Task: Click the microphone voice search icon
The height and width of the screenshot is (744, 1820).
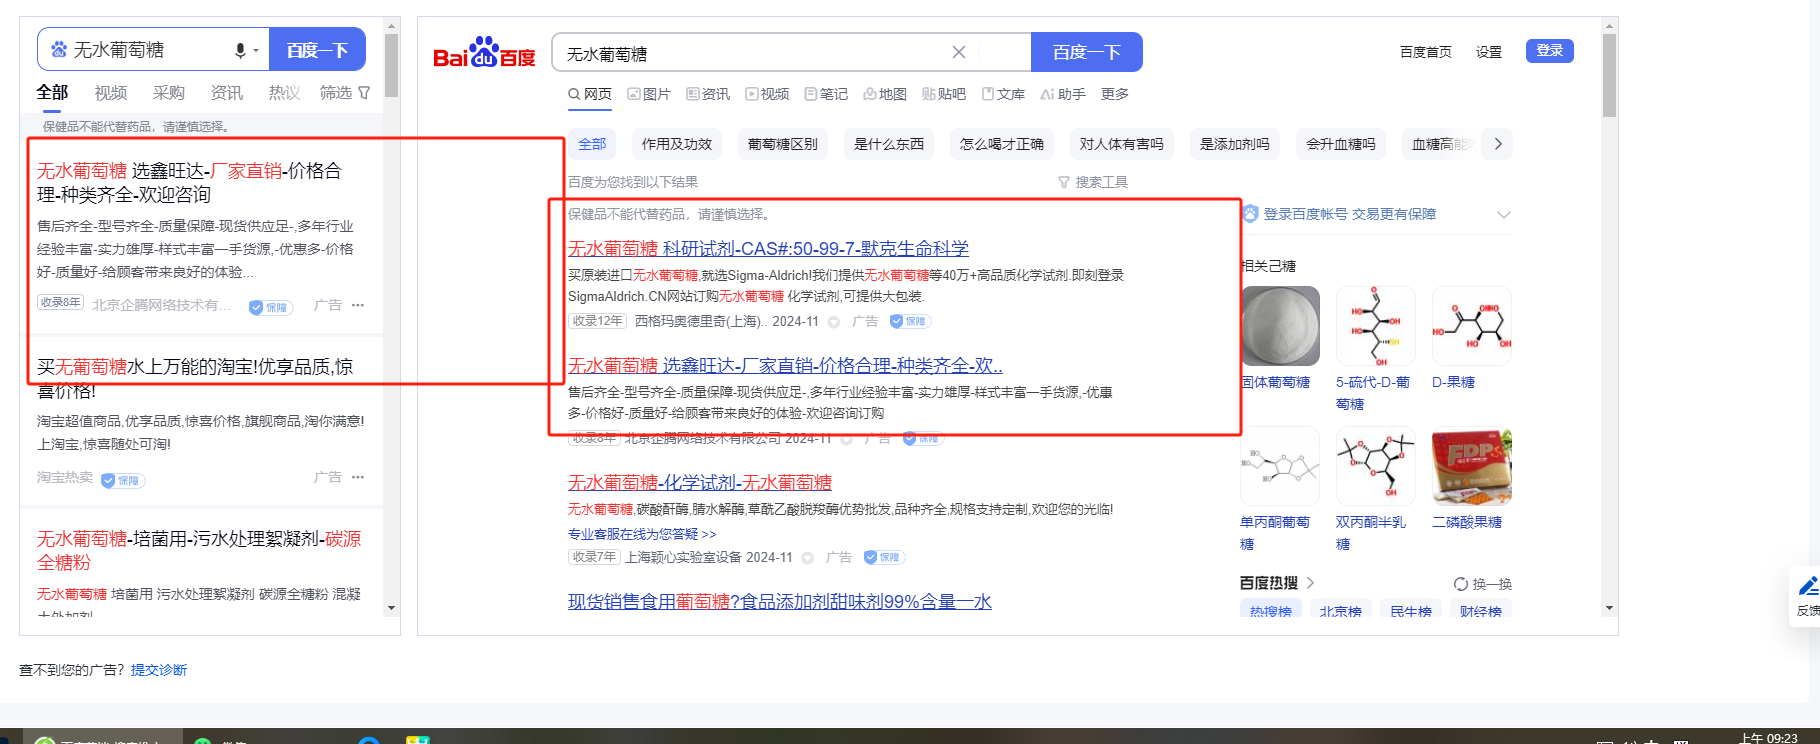Action: 240,50
